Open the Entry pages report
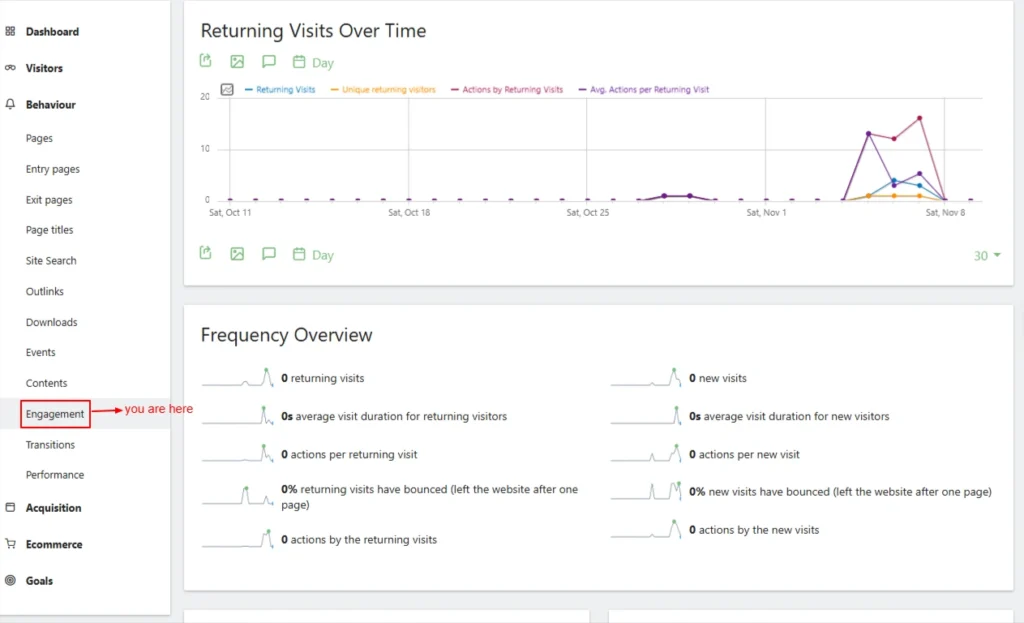Screen dimensions: 1024x623 [52, 170]
